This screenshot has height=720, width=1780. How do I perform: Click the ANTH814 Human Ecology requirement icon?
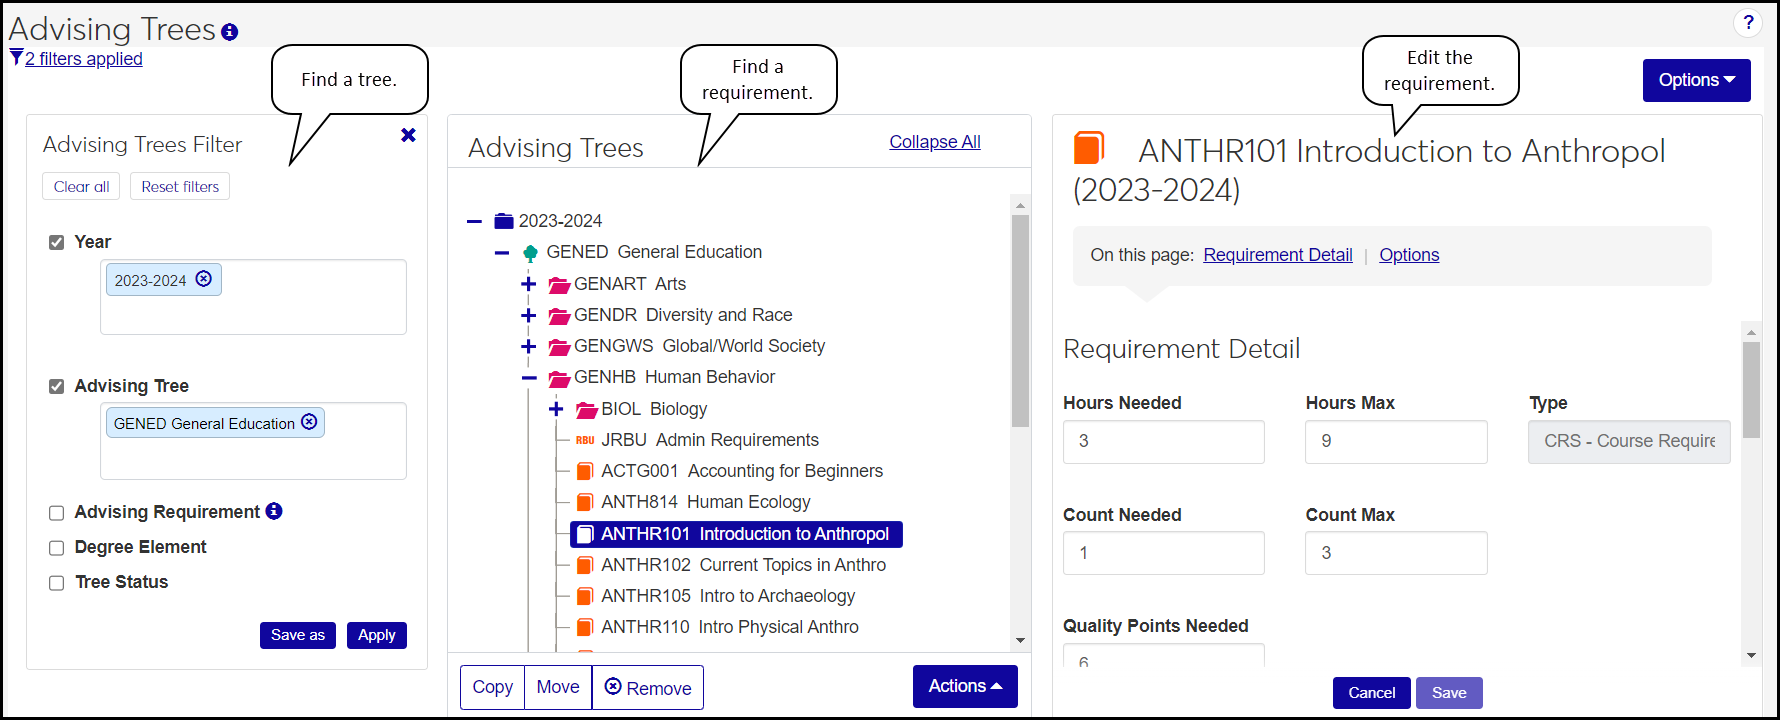tap(586, 502)
